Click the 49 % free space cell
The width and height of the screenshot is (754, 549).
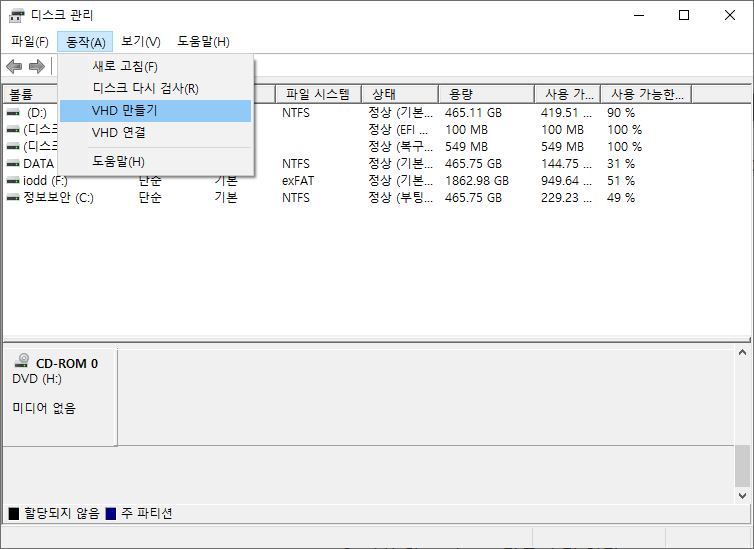(621, 198)
